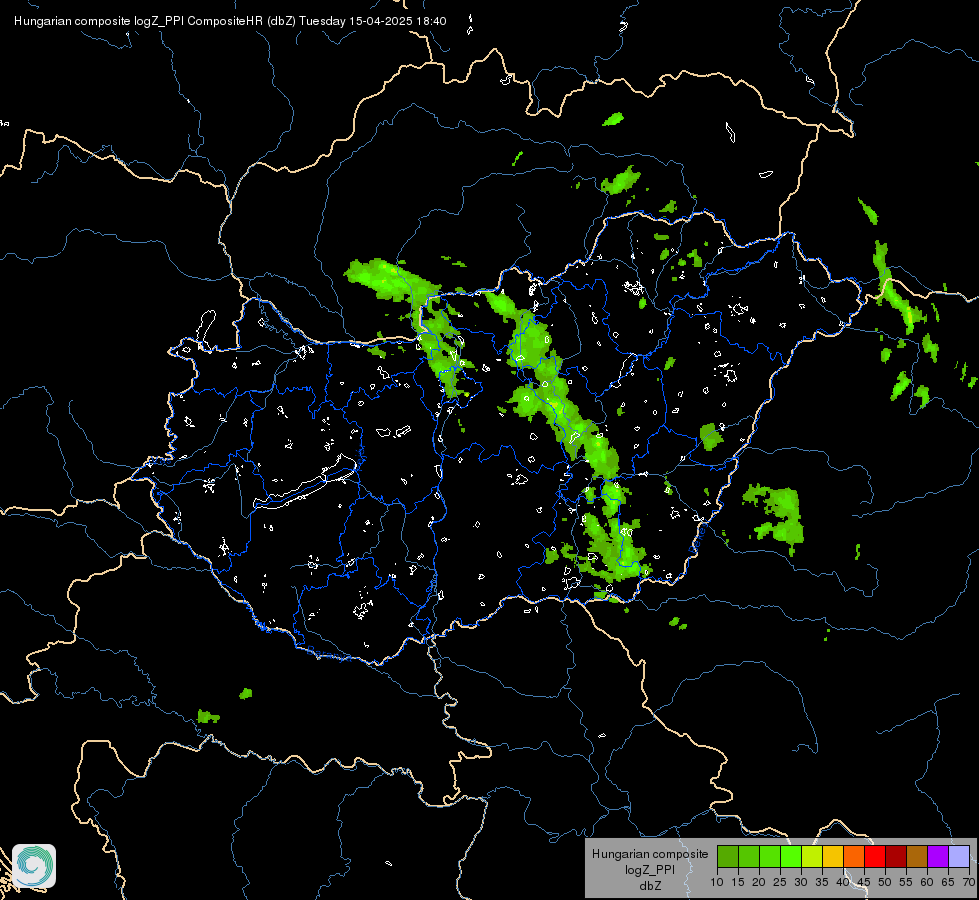This screenshot has width=979, height=900.
Task: Select the 20–25 dBZ green swatch
Action: coord(770,856)
